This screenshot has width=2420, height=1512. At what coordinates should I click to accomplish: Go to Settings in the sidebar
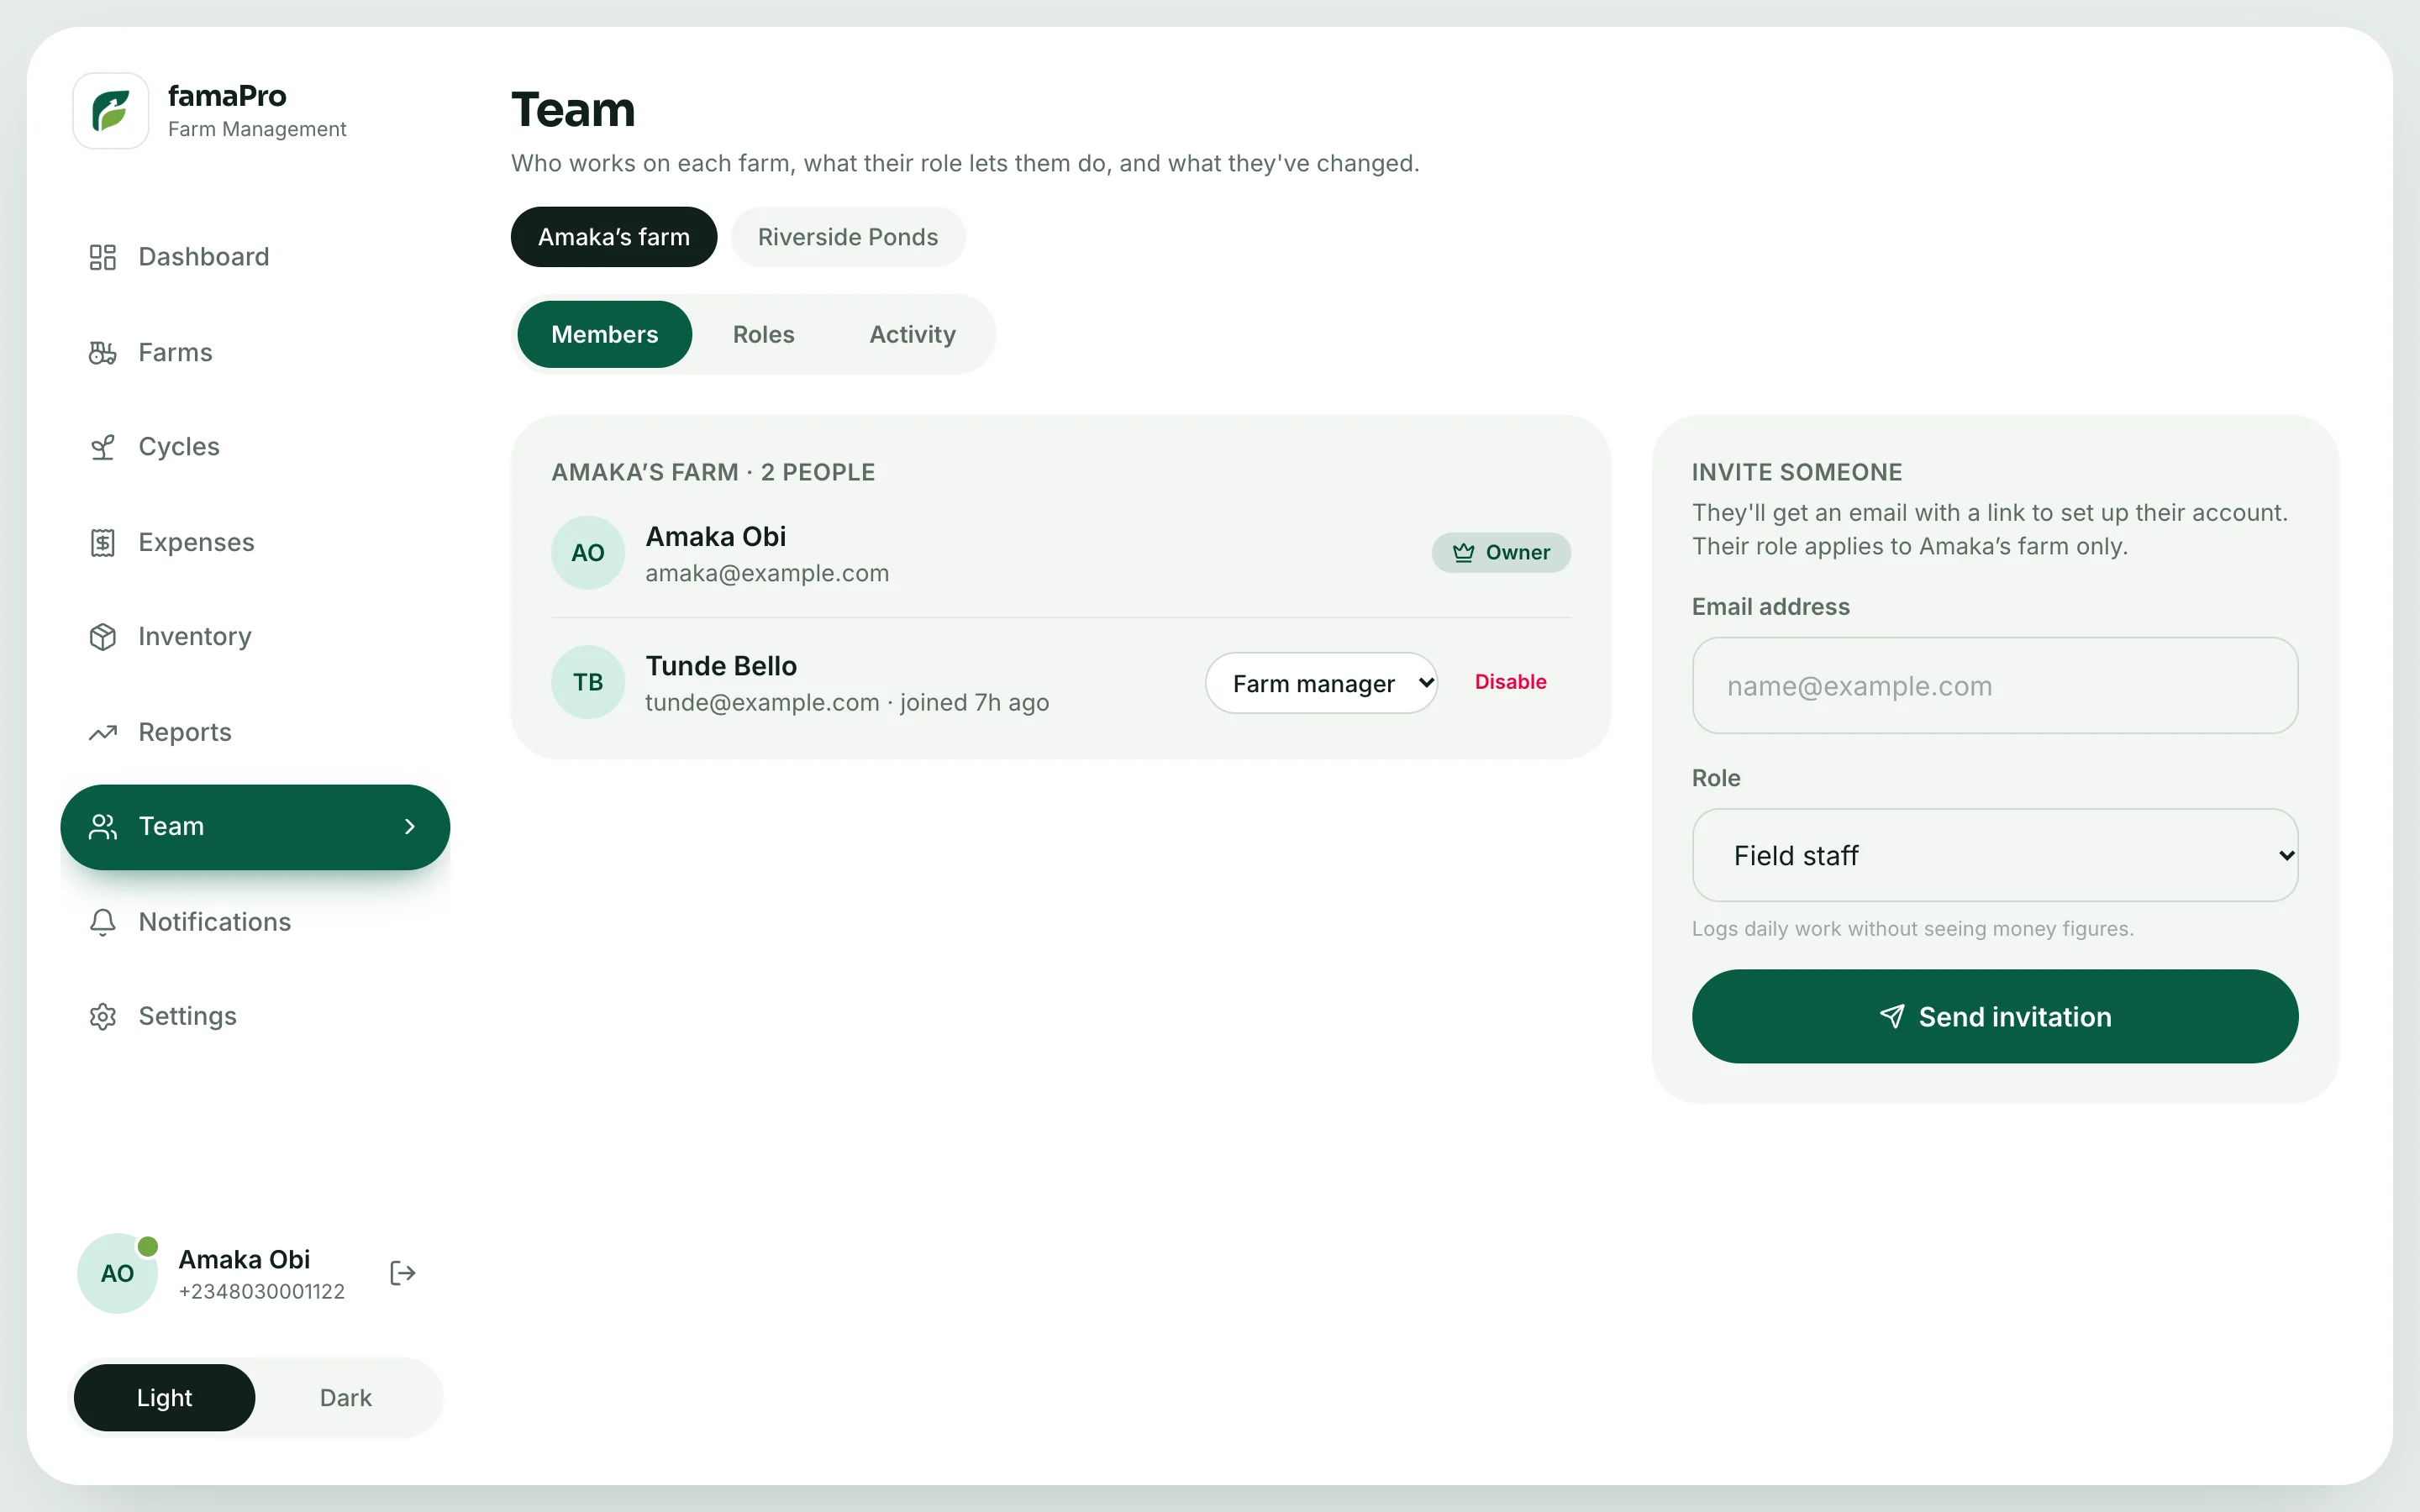point(255,1017)
